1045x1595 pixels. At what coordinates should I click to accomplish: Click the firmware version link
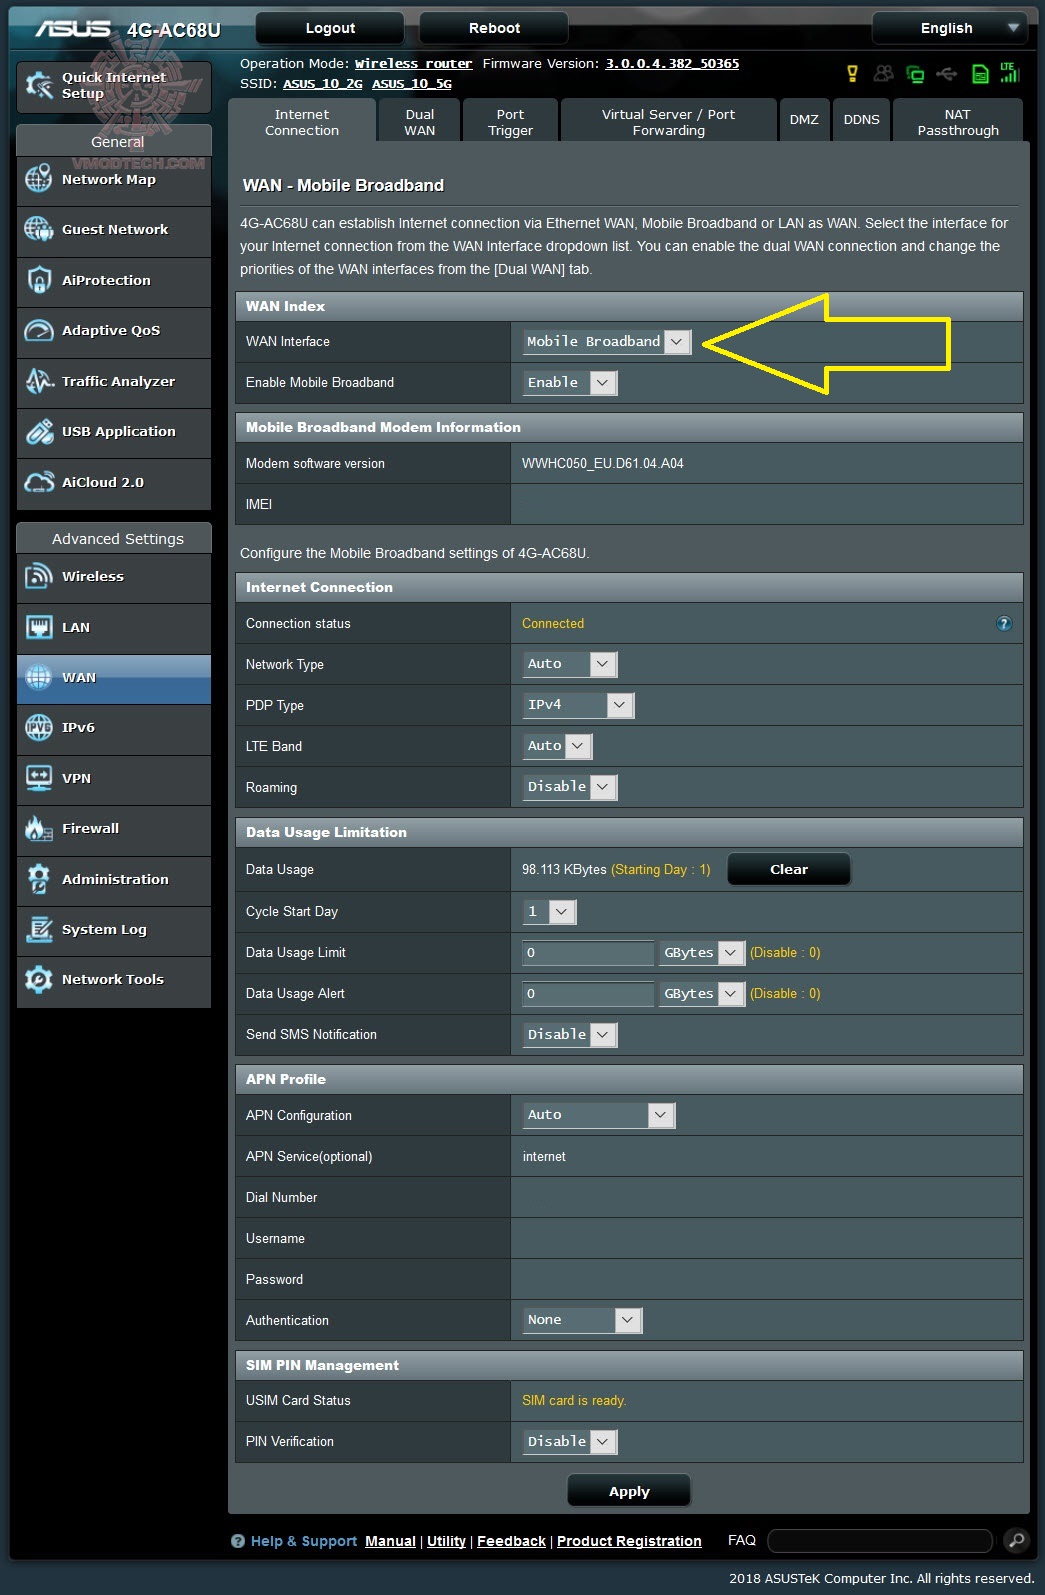coord(672,63)
